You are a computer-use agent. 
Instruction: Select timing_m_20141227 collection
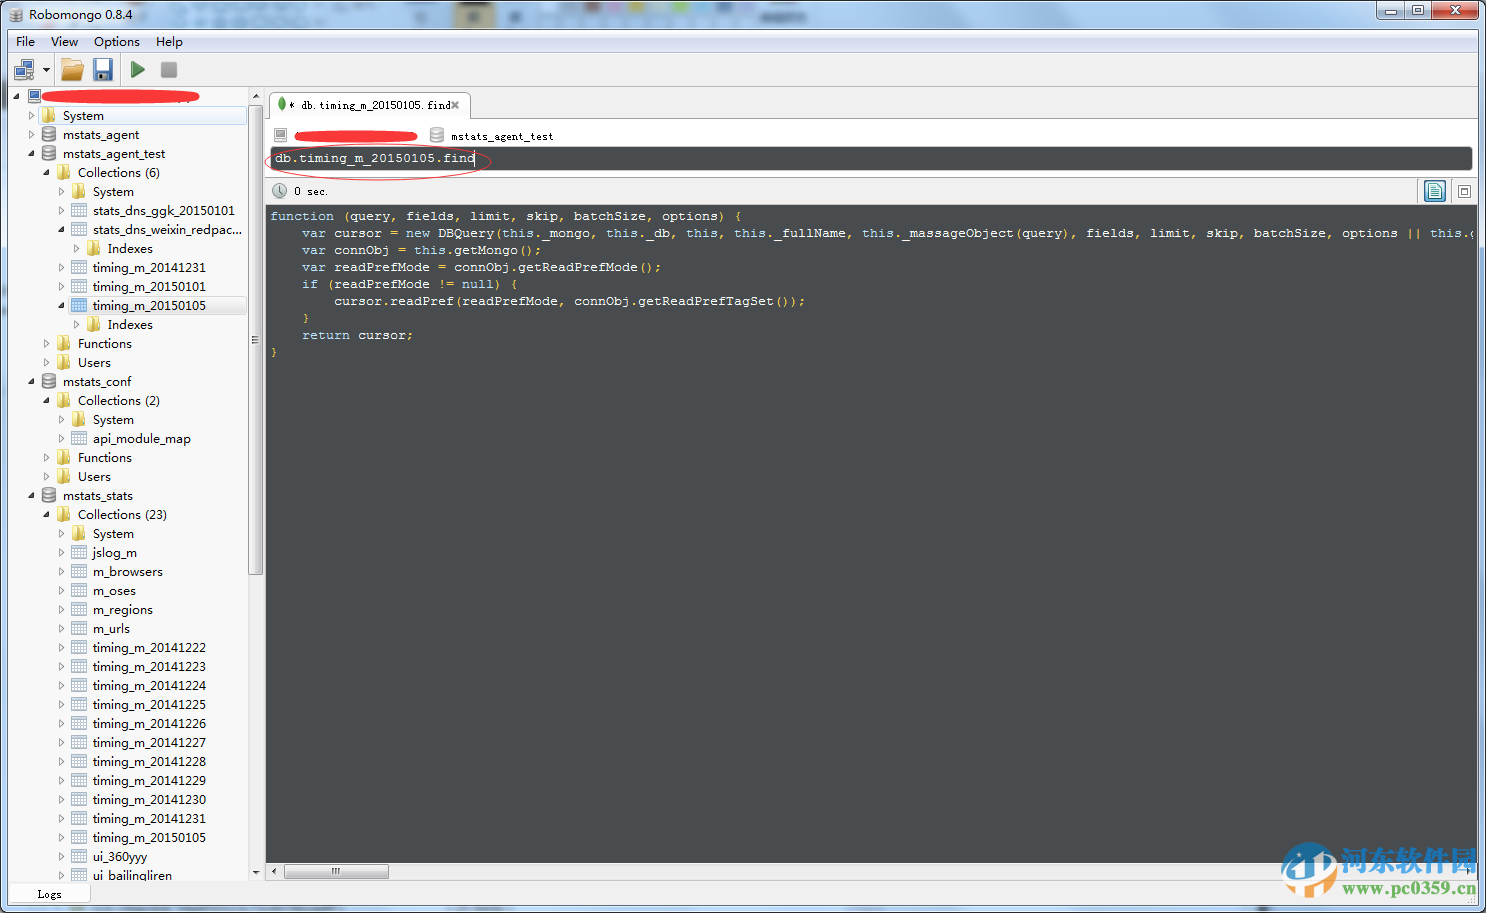click(149, 743)
